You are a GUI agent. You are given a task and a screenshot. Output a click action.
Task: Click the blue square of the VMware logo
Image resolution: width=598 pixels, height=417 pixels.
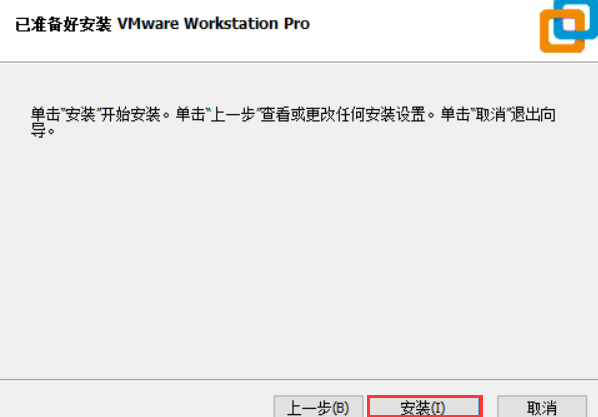click(x=589, y=15)
